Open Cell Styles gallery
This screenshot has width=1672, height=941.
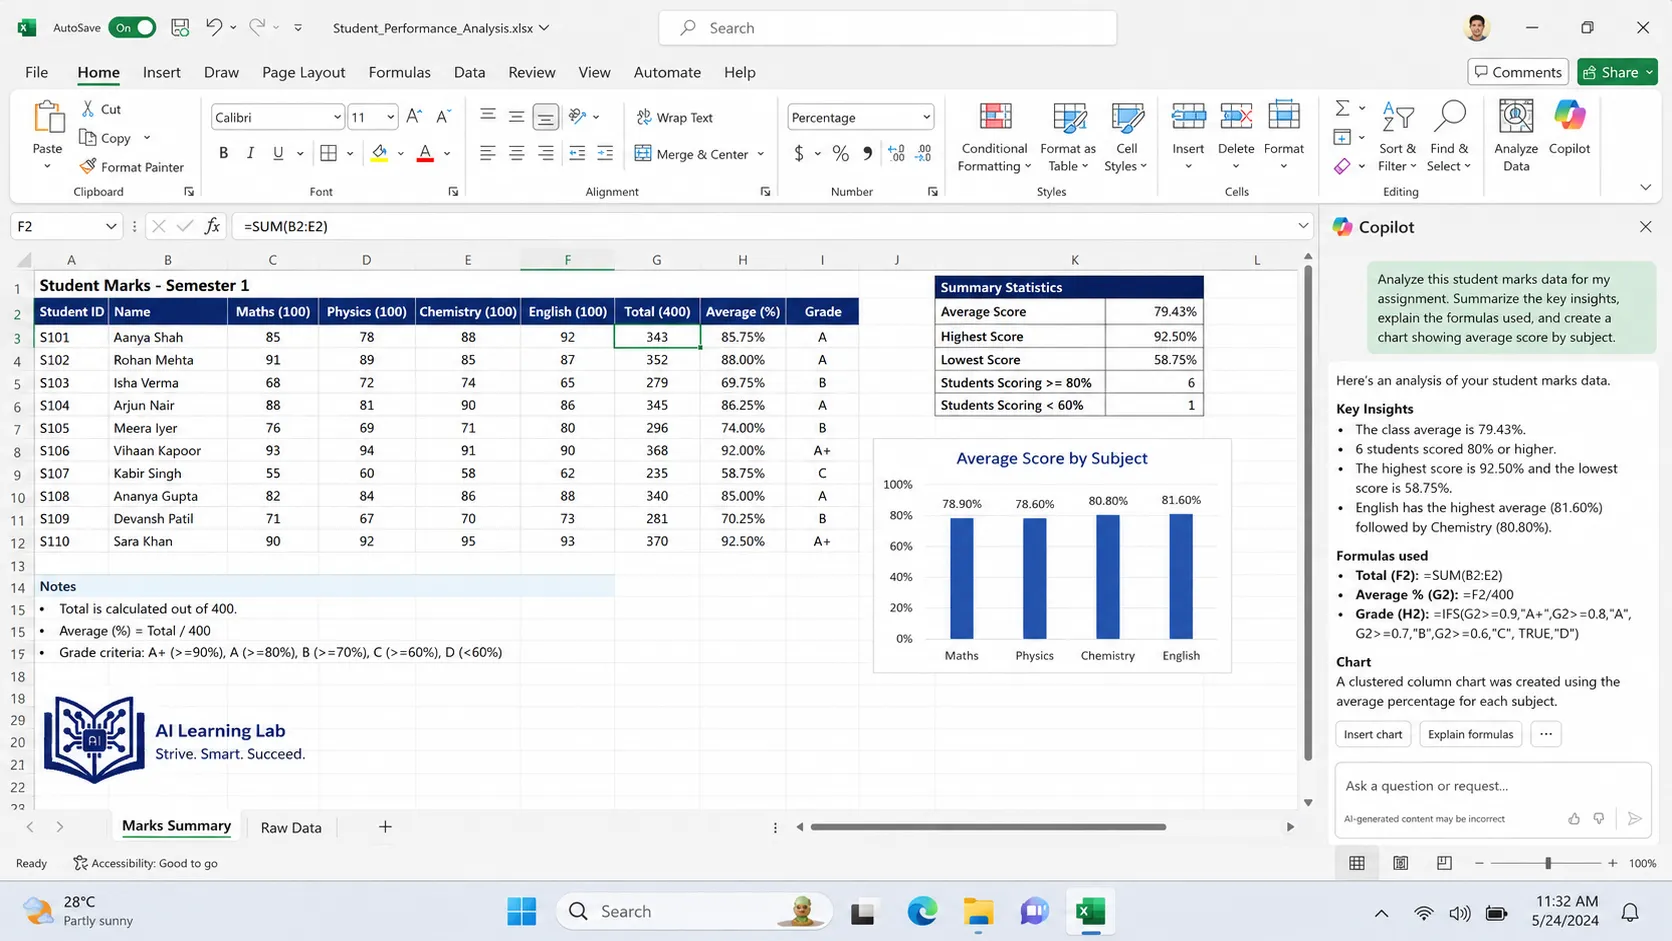(1126, 137)
